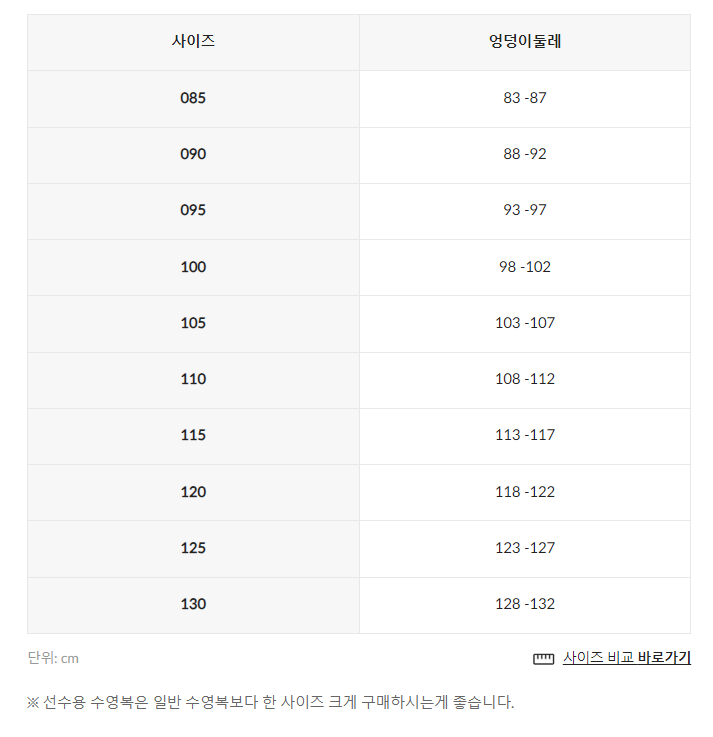713x737 pixels.
Task: Click the 100 size cell
Action: (x=193, y=267)
